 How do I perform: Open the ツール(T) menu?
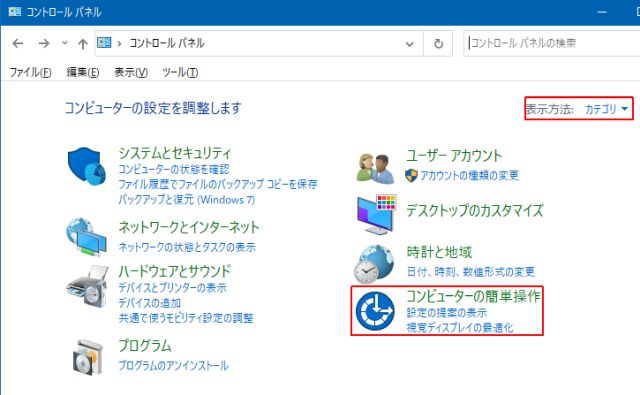coord(180,72)
